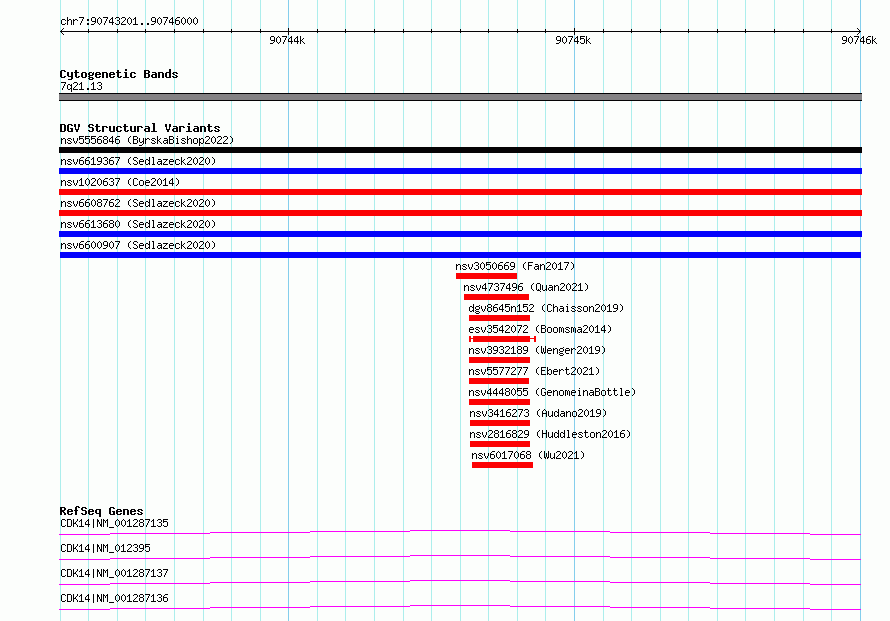Click the magenta line of CDK14|NM_001287136
Viewport: 890px width, 621px height.
(x=460, y=607)
